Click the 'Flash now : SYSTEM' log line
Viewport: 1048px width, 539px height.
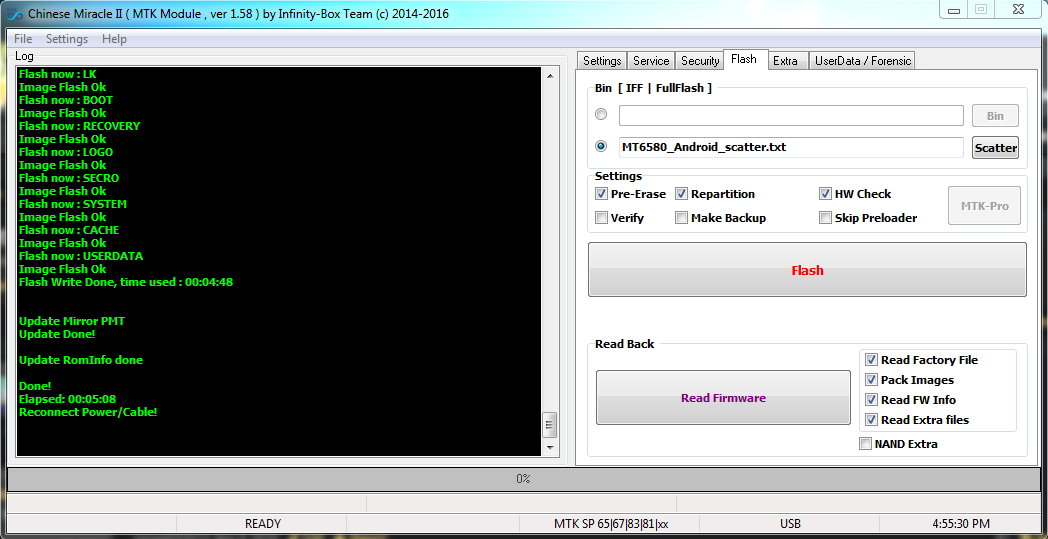click(x=73, y=204)
